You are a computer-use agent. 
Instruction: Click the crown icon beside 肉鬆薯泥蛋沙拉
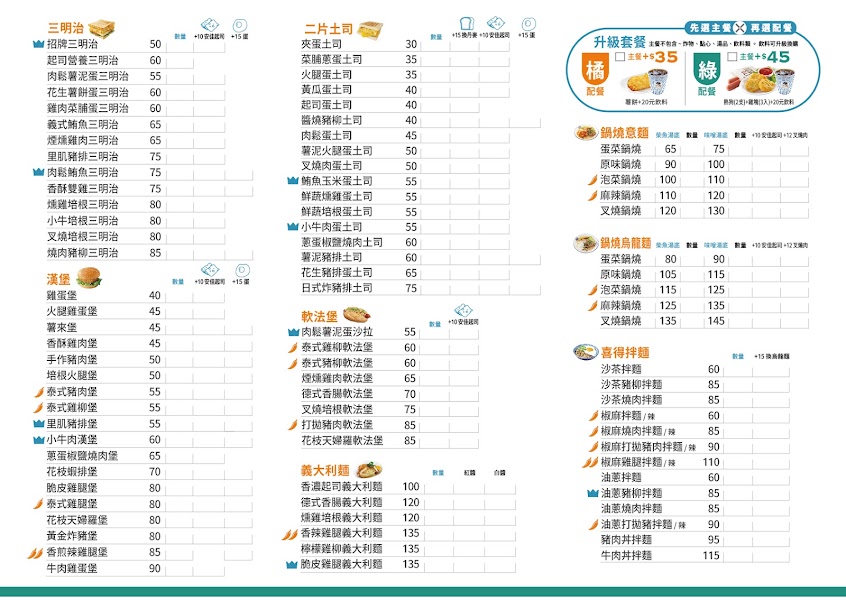[293, 332]
